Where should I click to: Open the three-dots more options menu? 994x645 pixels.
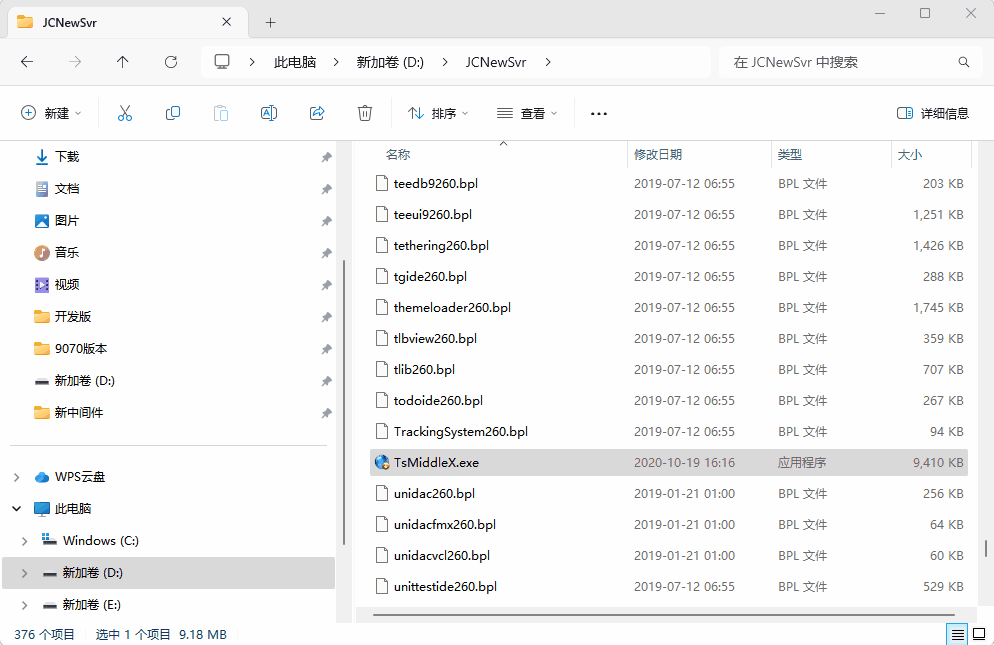[599, 113]
